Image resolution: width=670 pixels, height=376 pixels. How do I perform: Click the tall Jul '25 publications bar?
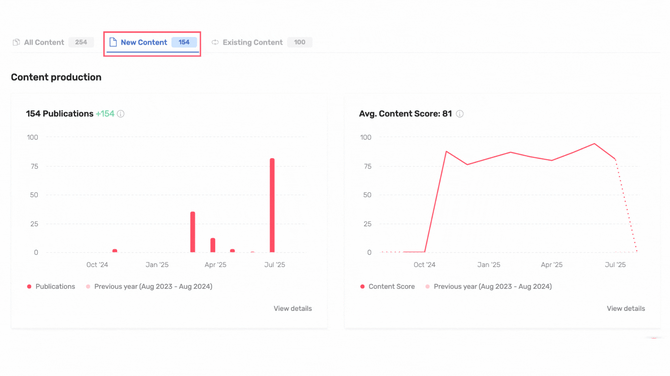272,206
